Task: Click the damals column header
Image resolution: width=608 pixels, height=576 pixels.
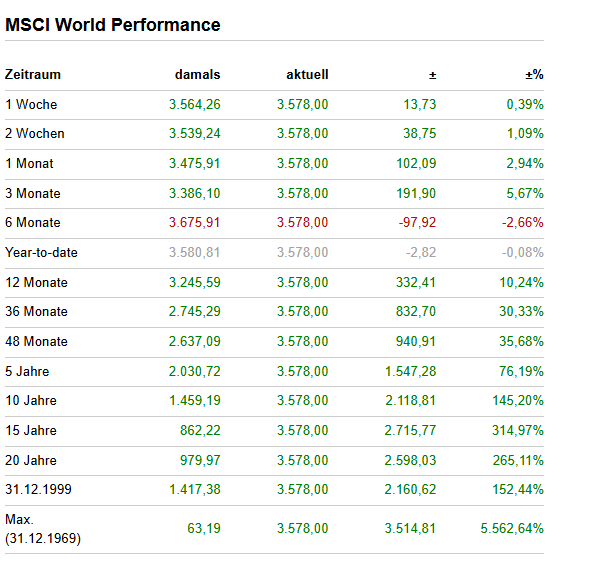Action: coord(197,75)
